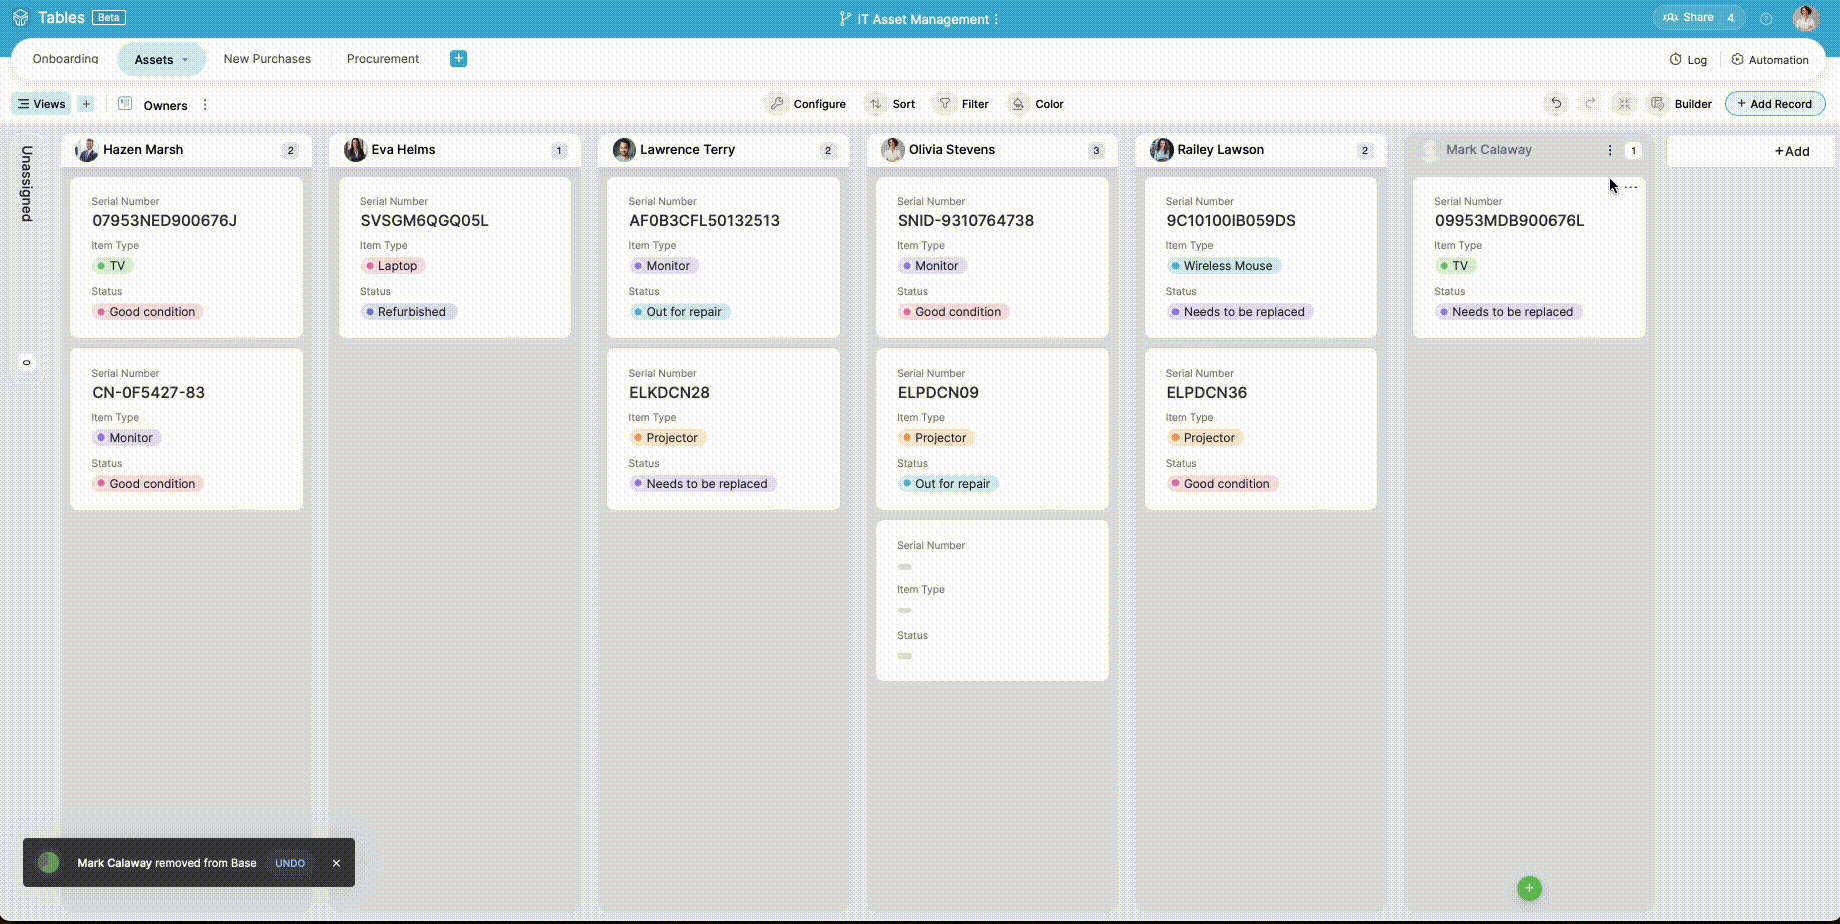The height and width of the screenshot is (924, 1840).
Task: Click Needs to be replaced on ELKDCN28
Action: tap(702, 484)
